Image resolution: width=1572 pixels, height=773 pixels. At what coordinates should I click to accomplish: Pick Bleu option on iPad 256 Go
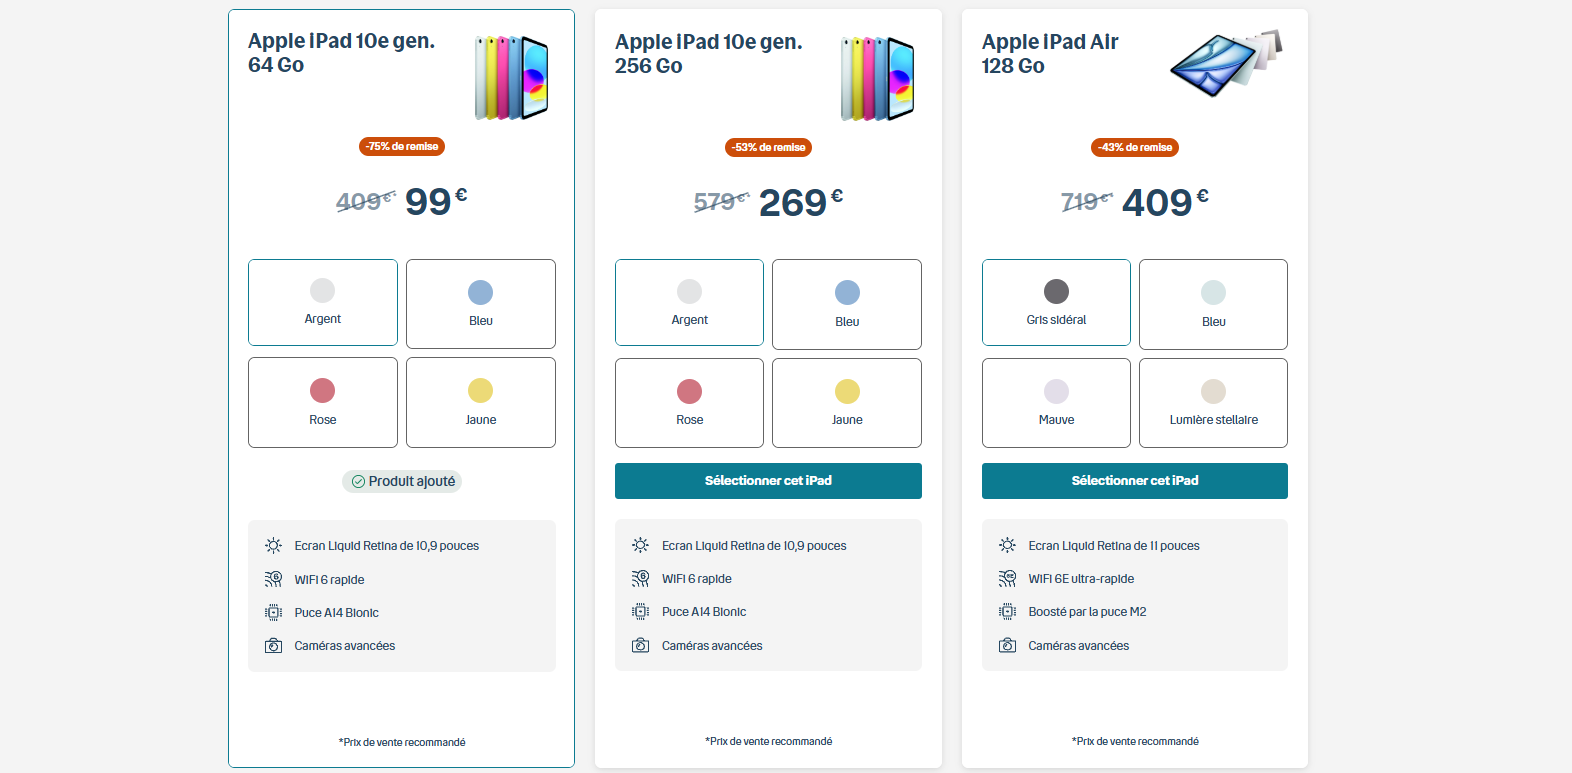(x=847, y=304)
